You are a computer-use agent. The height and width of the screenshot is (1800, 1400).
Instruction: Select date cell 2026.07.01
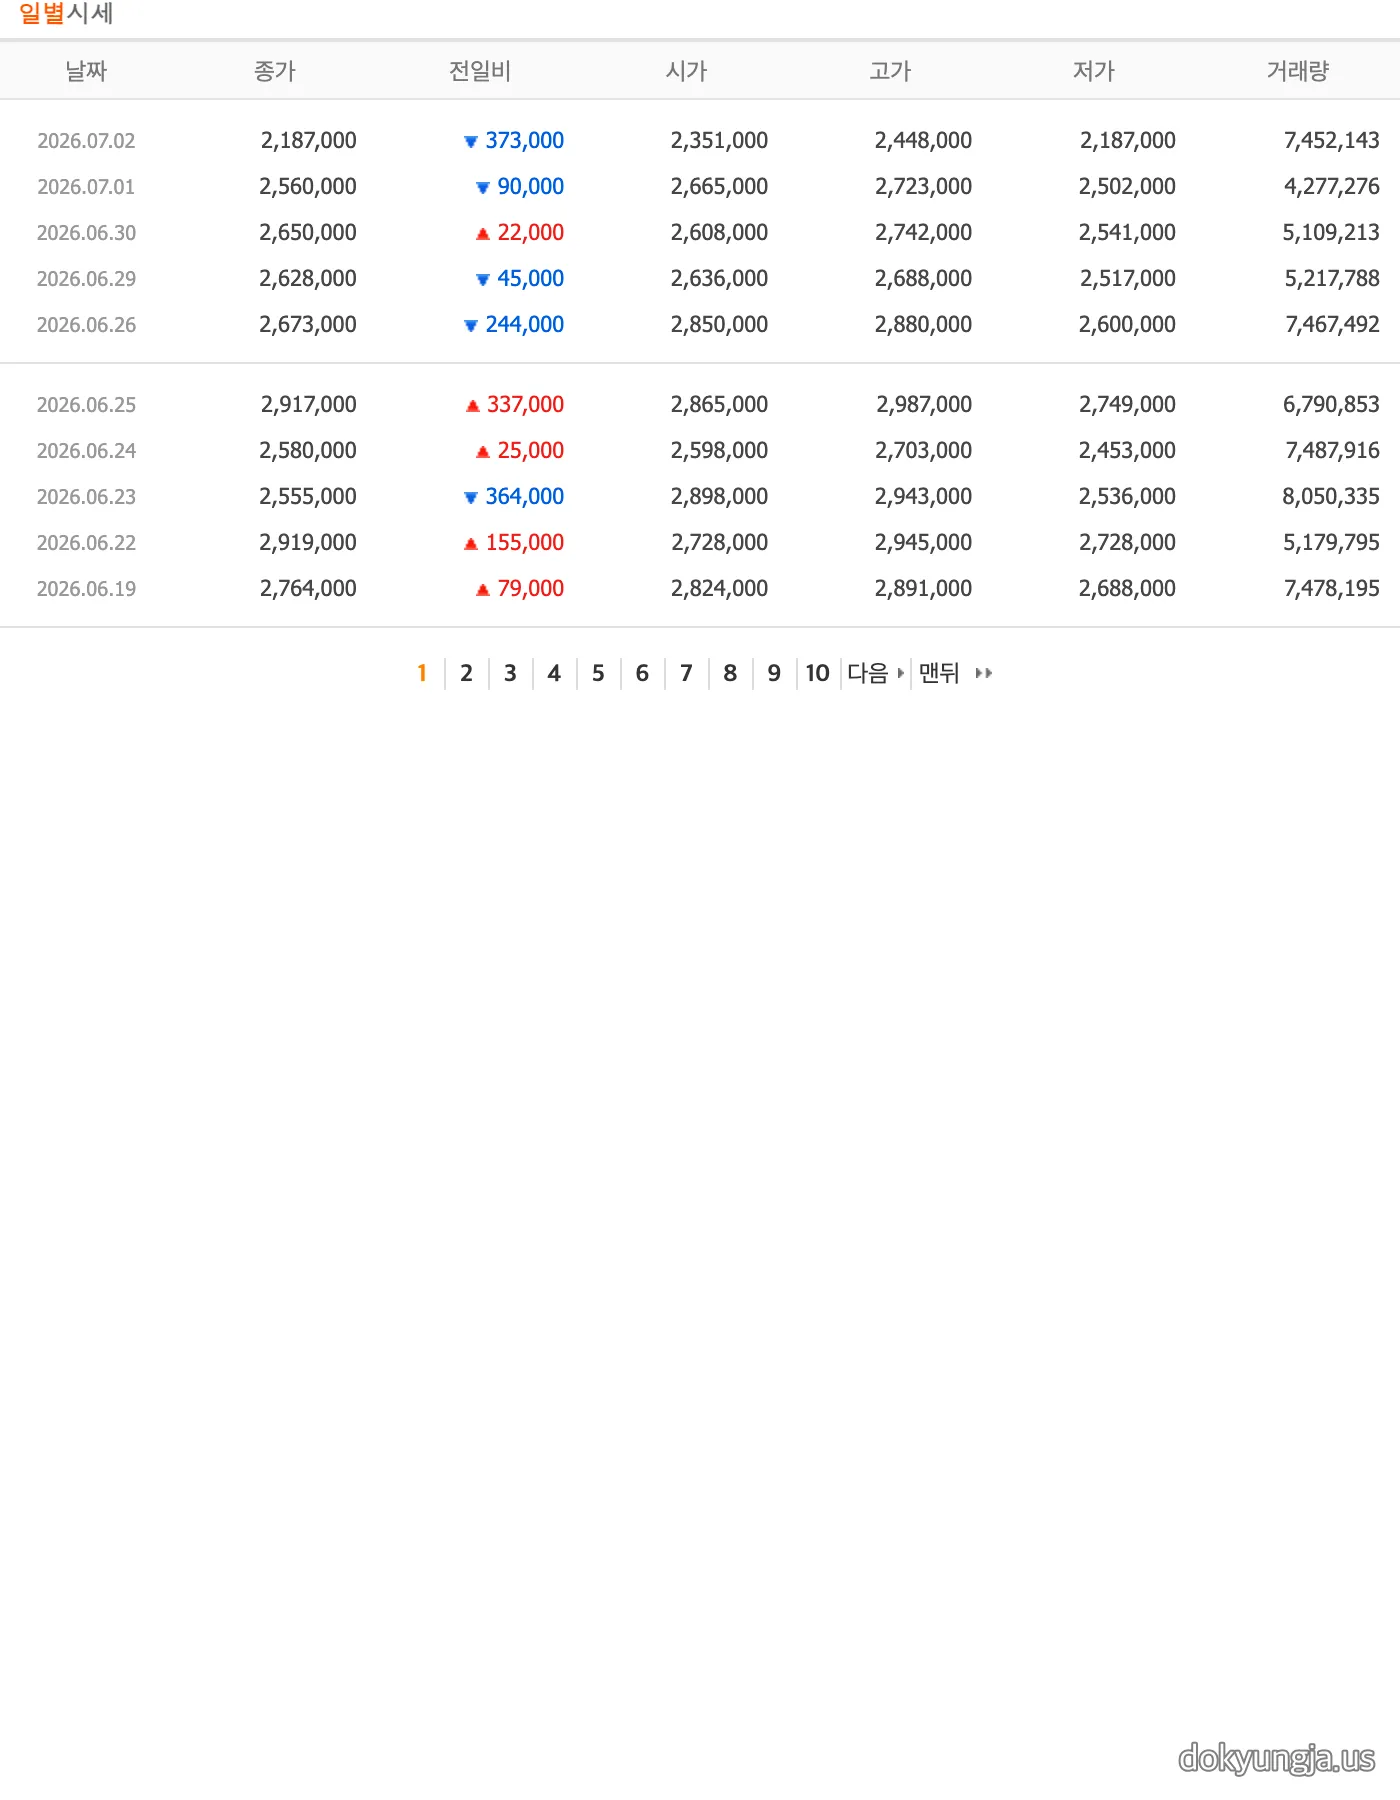[x=86, y=187]
